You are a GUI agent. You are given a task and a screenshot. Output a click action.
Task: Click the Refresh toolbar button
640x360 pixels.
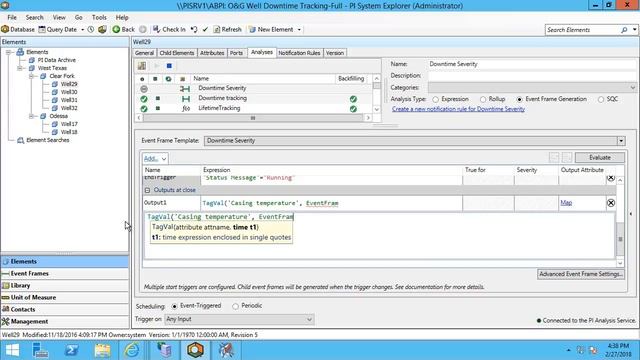tap(227, 29)
